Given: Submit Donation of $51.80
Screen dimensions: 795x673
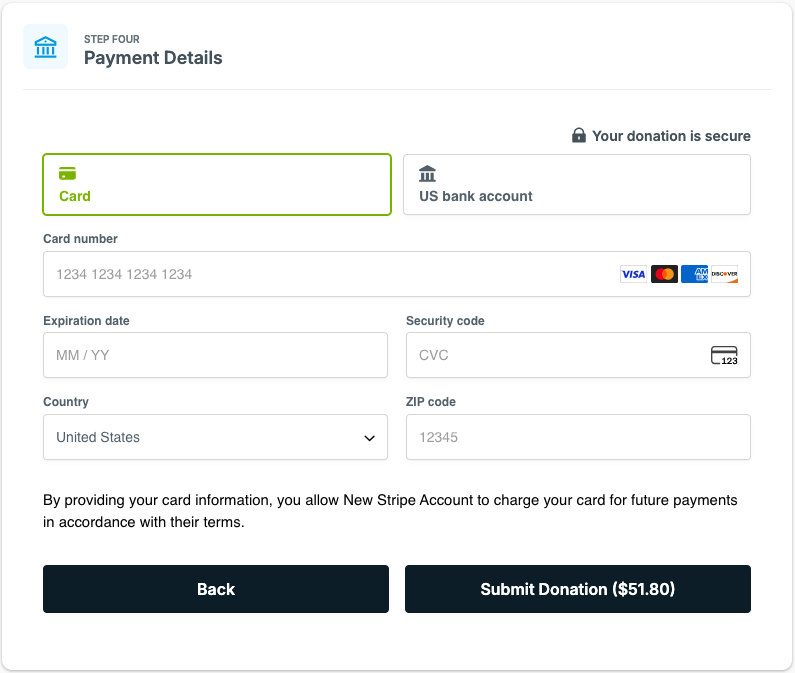Looking at the screenshot, I should tap(578, 589).
